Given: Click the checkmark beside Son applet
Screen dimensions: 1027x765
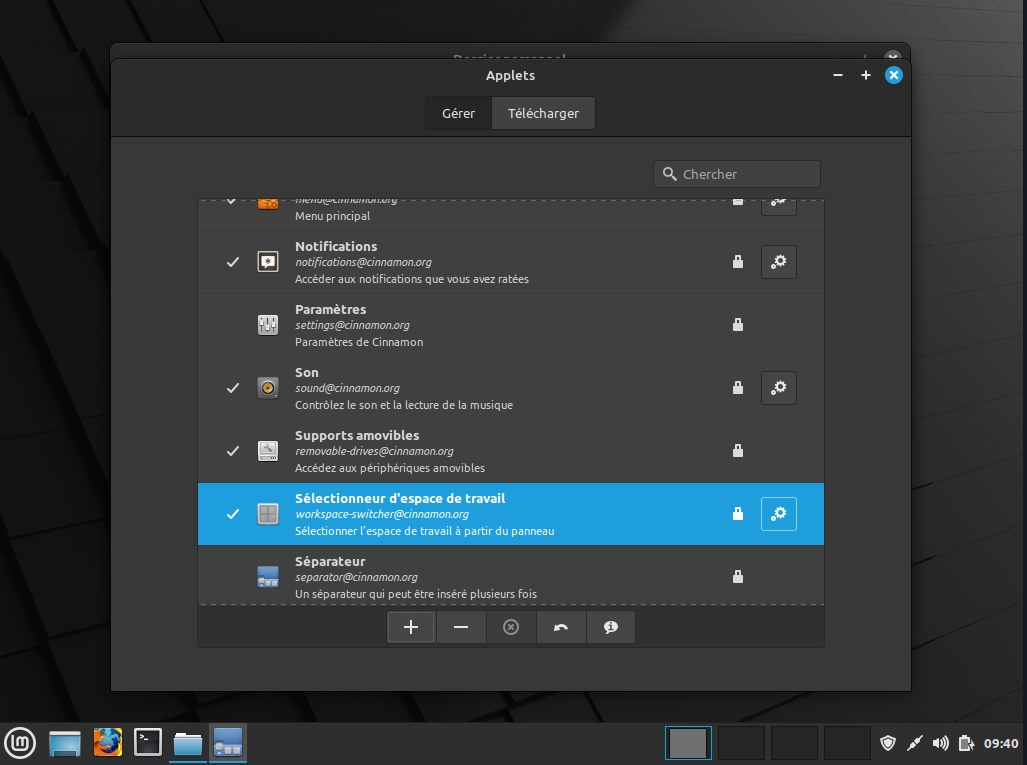Looking at the screenshot, I should (233, 388).
